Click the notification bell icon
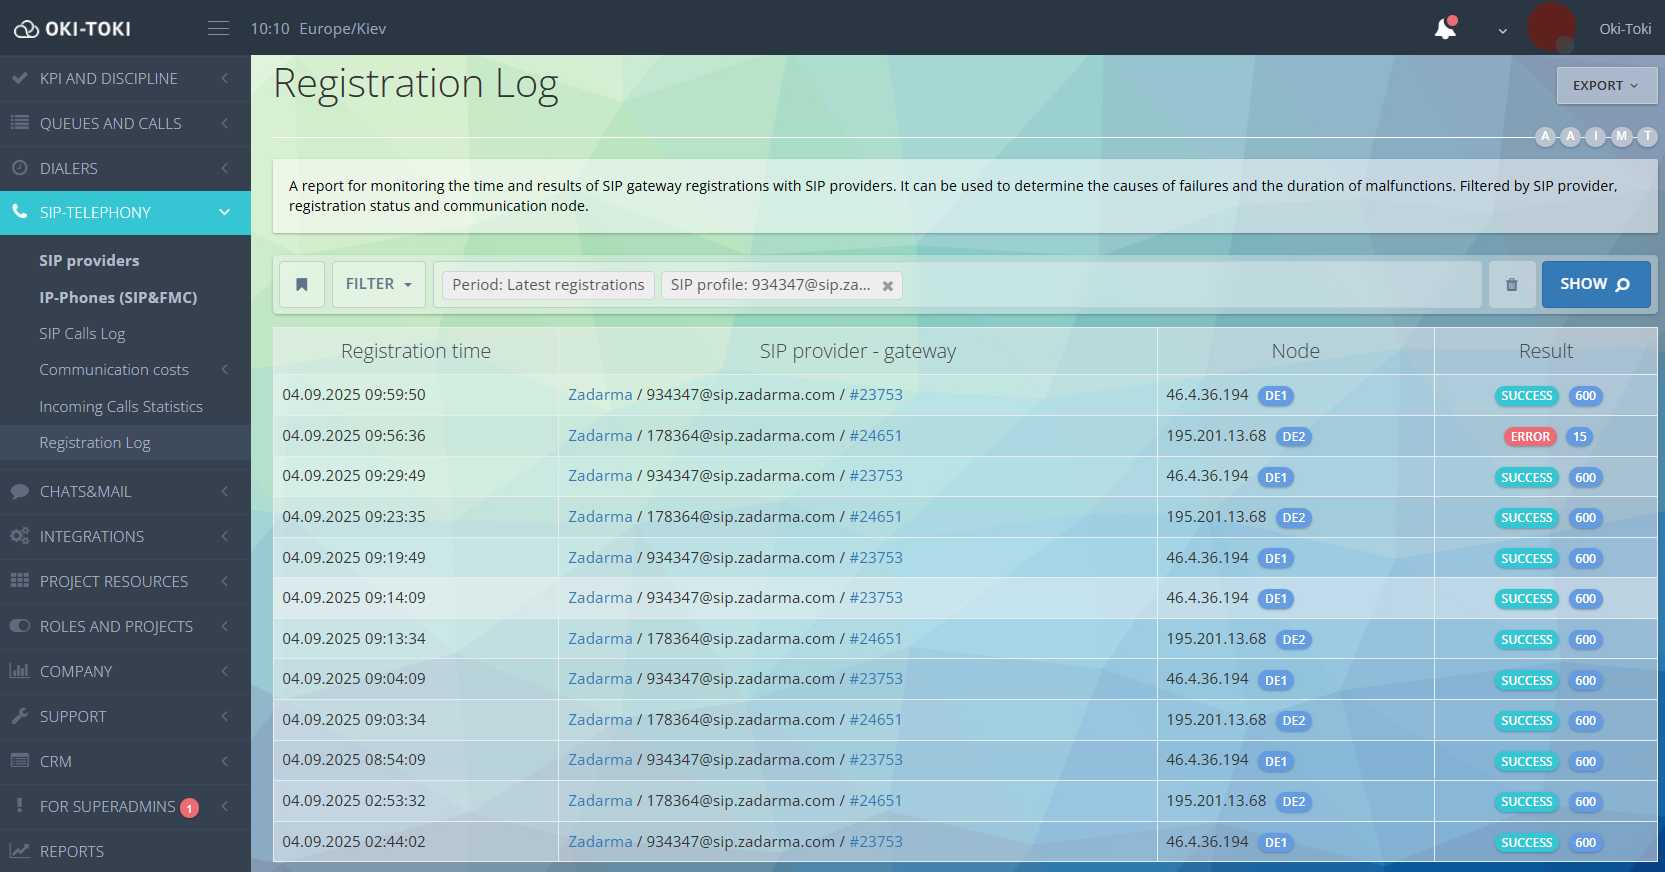1665x872 pixels. point(1445,29)
